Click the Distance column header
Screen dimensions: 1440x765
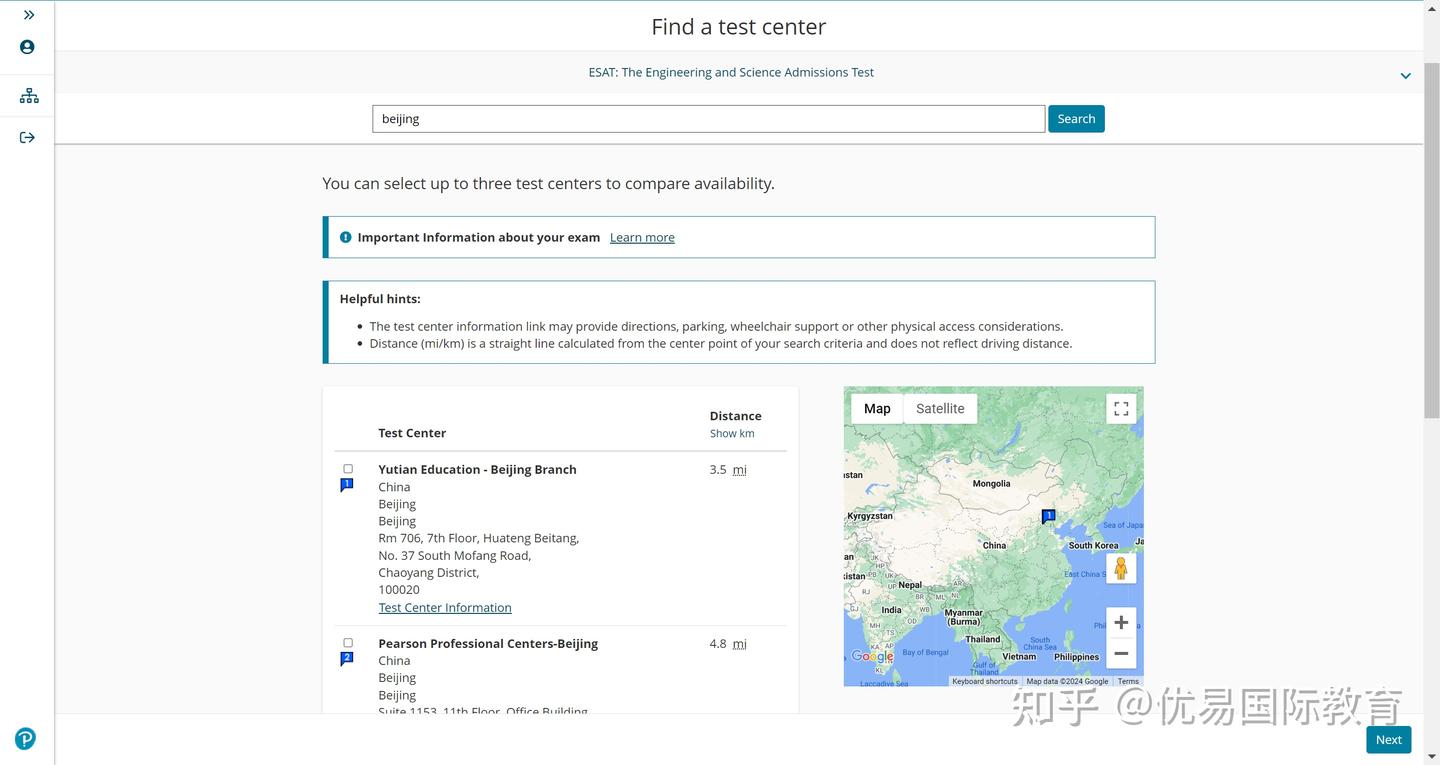pos(735,416)
